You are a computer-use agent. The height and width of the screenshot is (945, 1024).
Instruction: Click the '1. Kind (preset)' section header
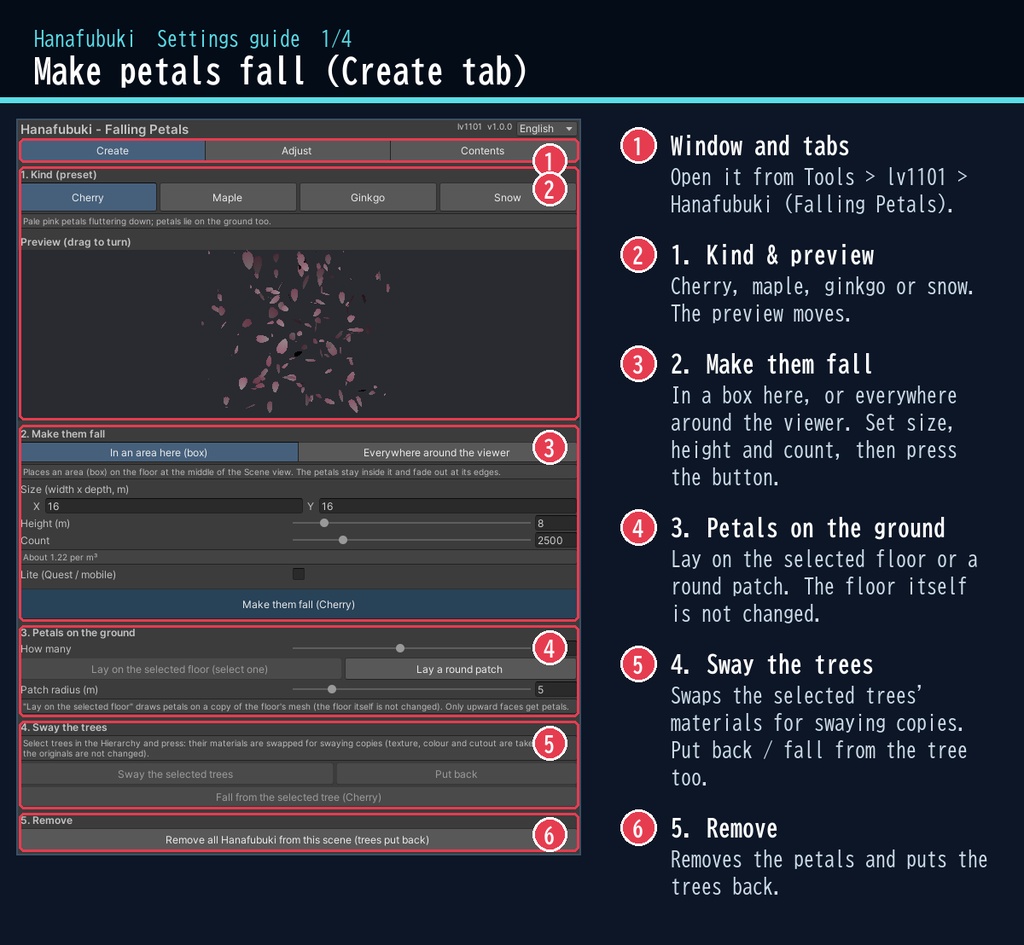(x=59, y=174)
